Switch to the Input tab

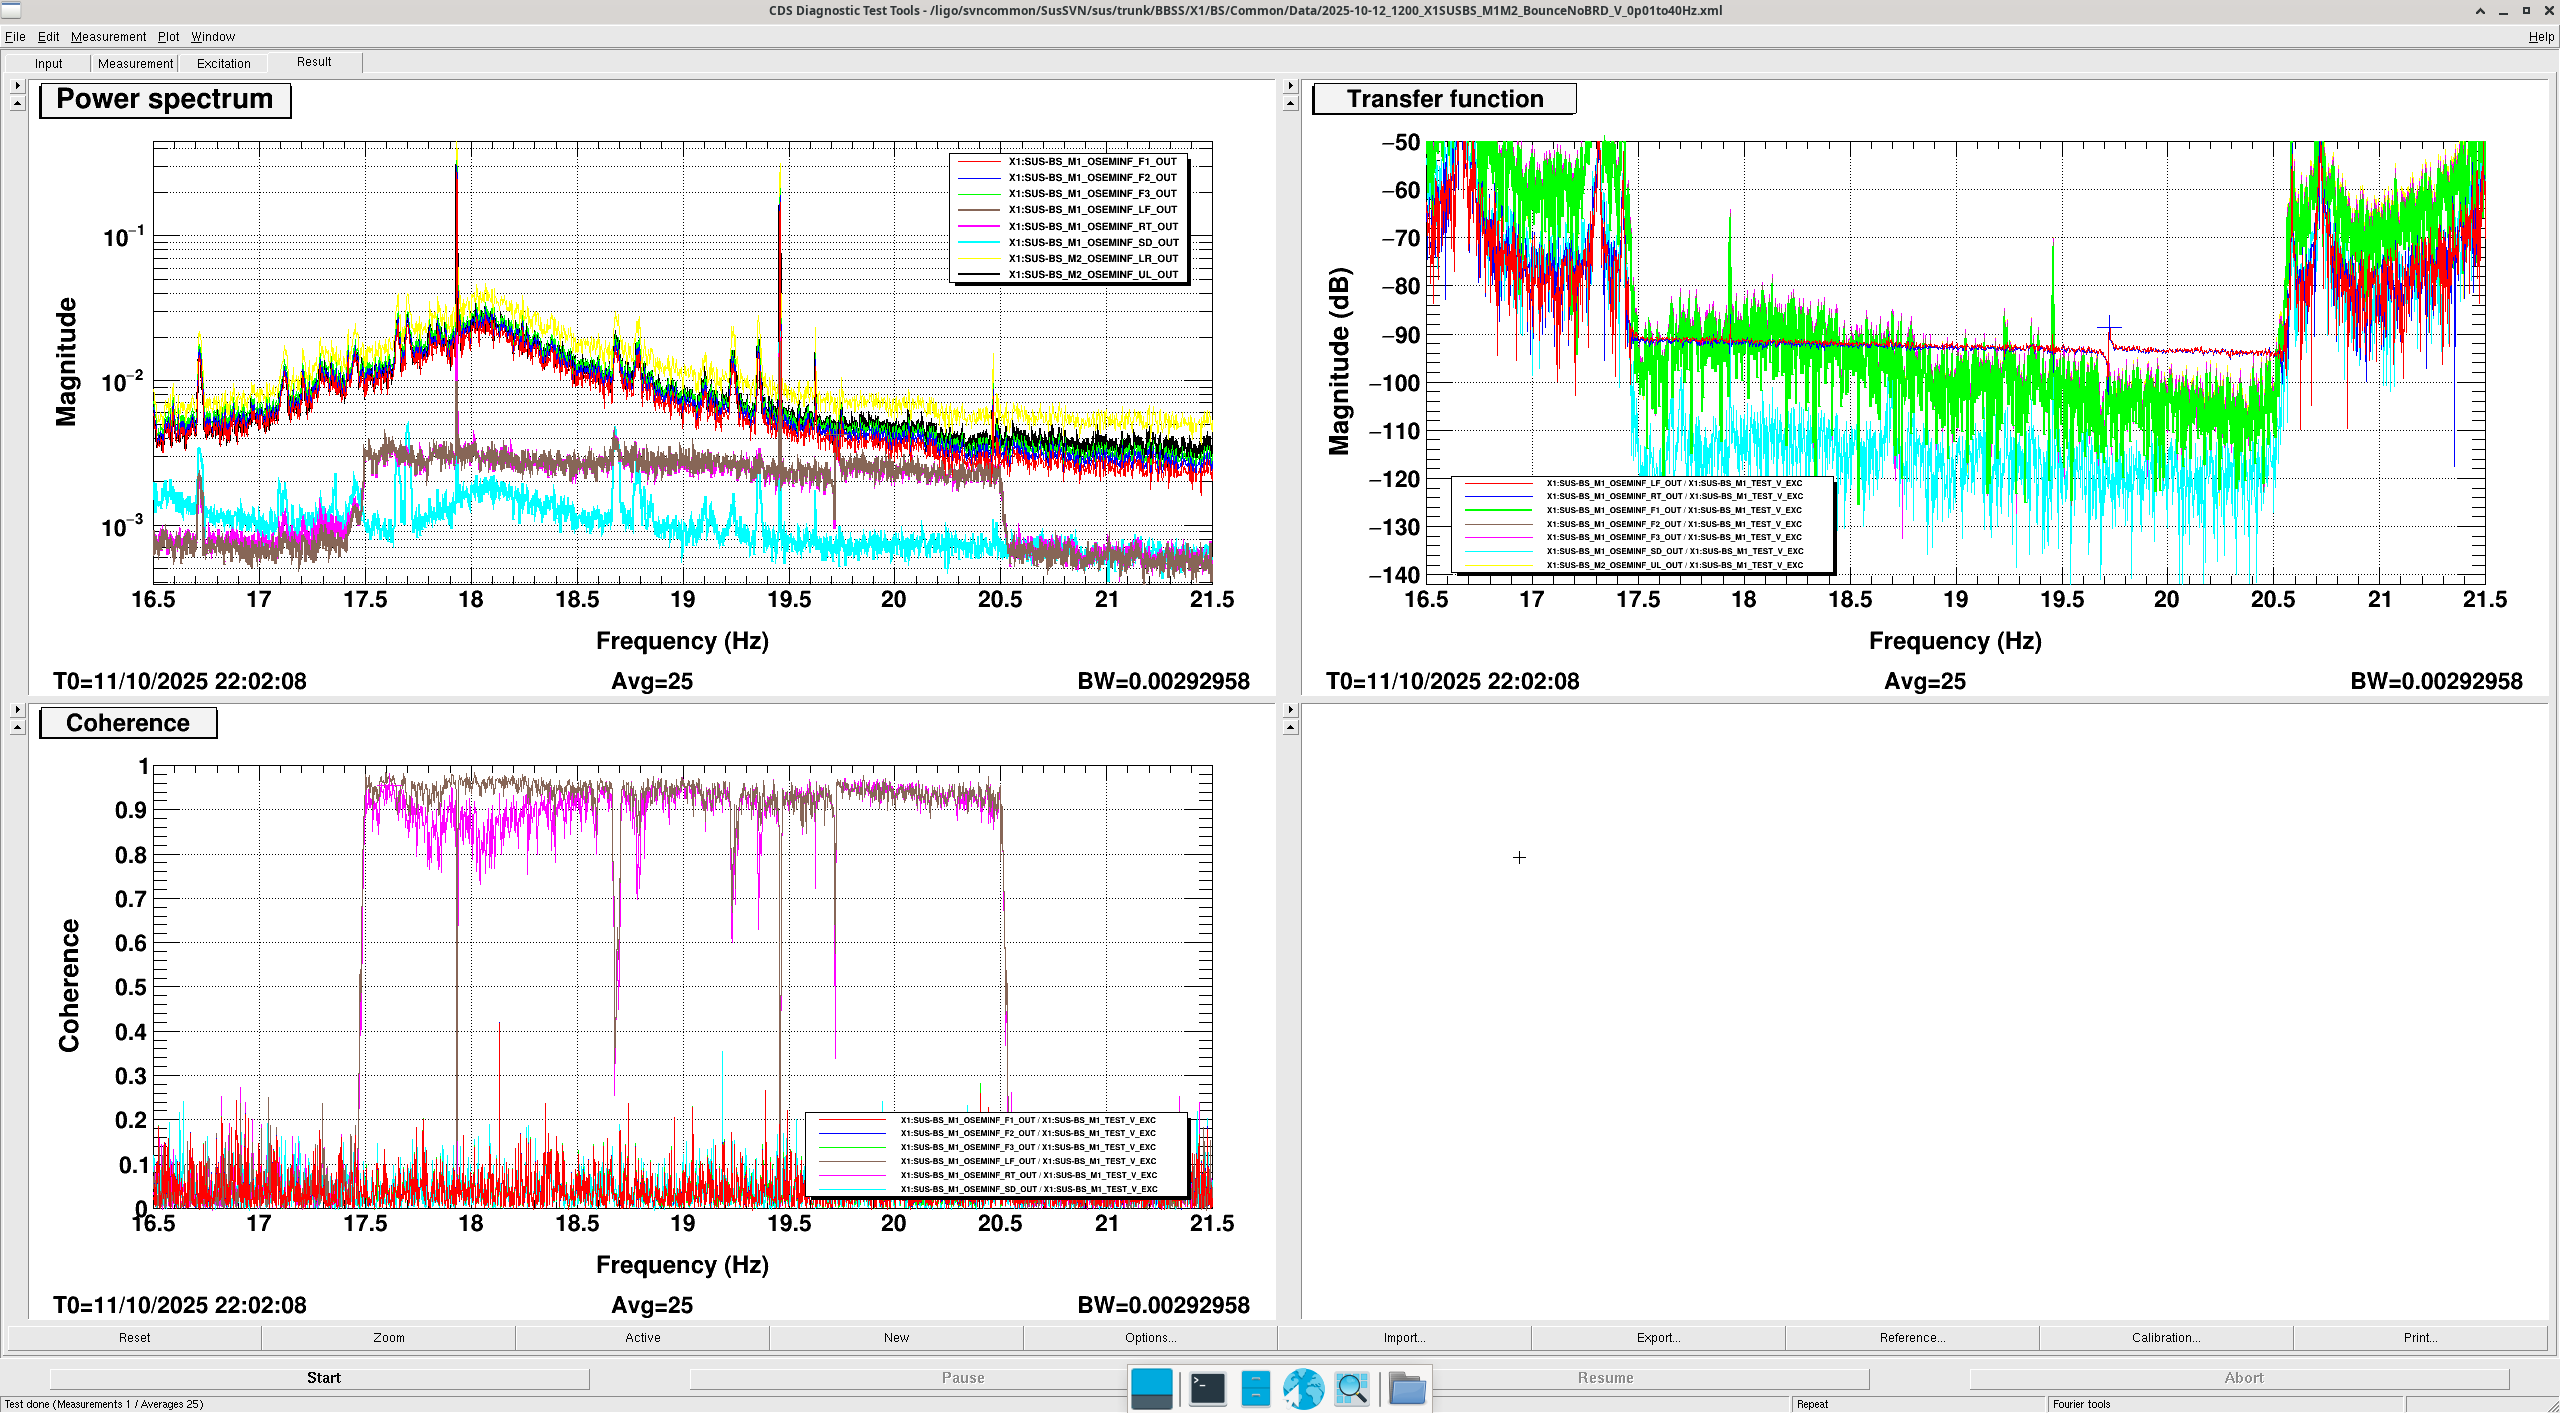48,63
